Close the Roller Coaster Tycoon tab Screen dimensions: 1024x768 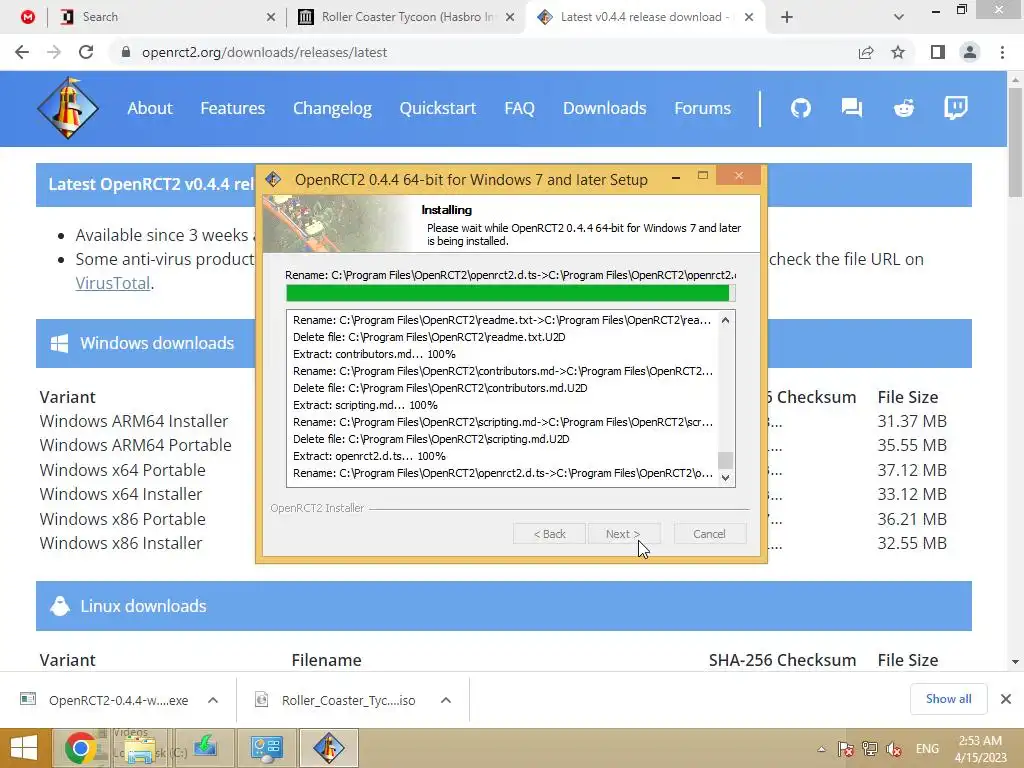coord(510,18)
